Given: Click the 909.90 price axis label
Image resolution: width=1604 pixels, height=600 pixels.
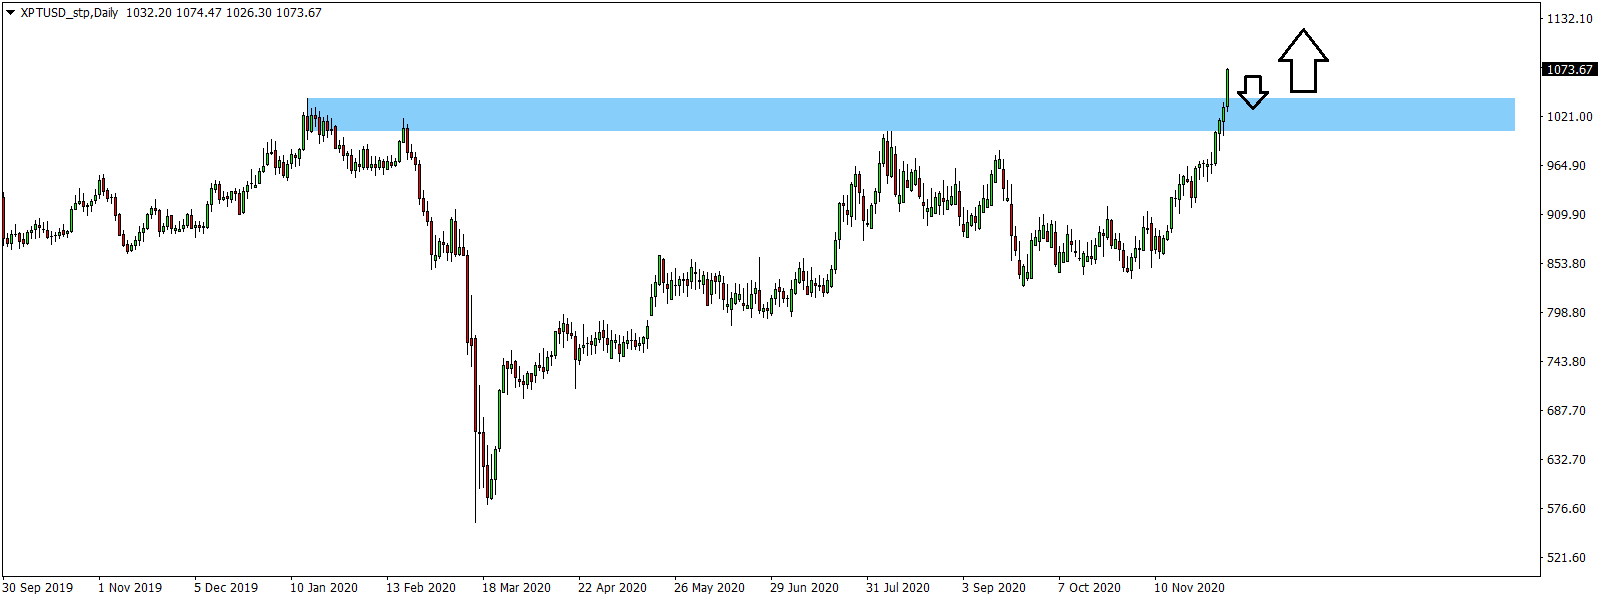Looking at the screenshot, I should pos(1566,215).
